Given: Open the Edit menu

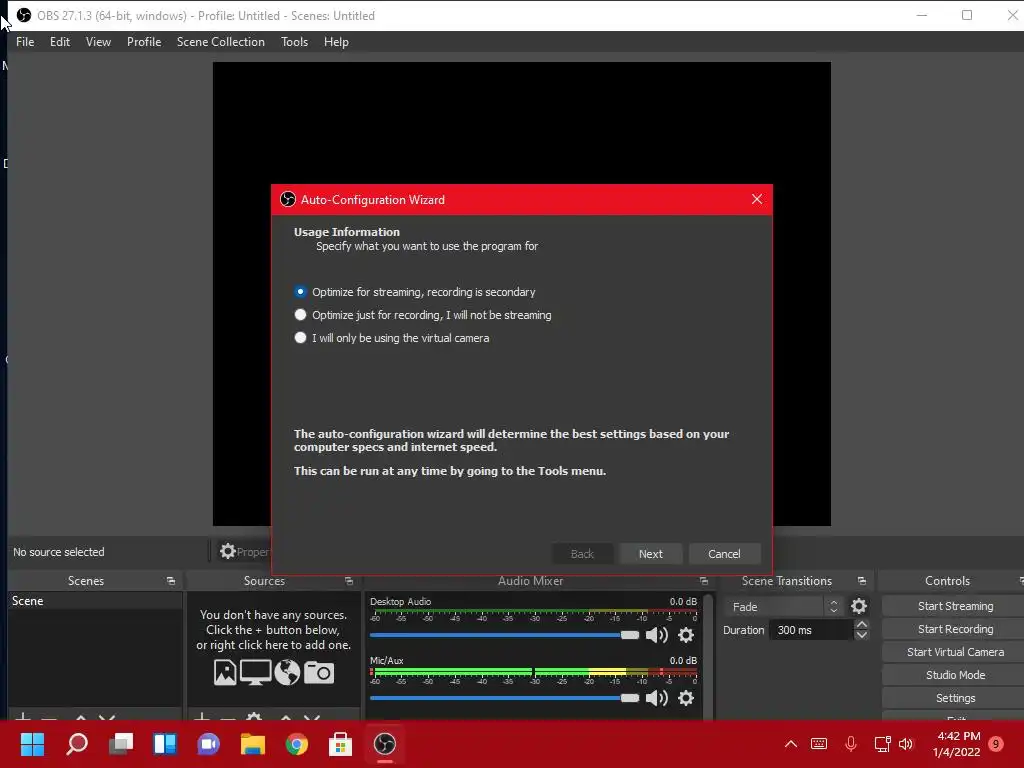Looking at the screenshot, I should point(59,42).
